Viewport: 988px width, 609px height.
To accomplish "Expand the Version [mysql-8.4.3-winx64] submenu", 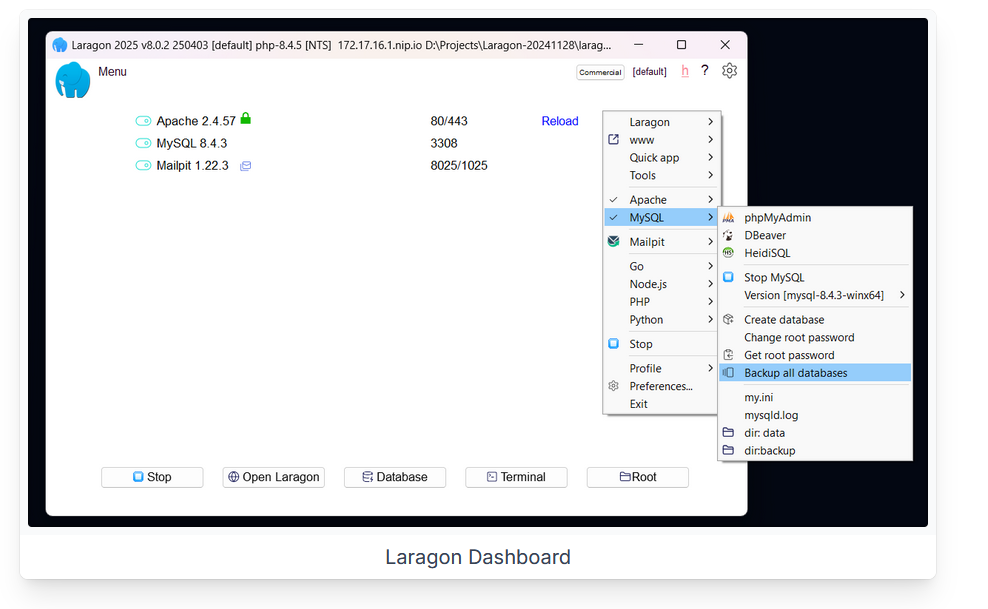I will point(814,296).
